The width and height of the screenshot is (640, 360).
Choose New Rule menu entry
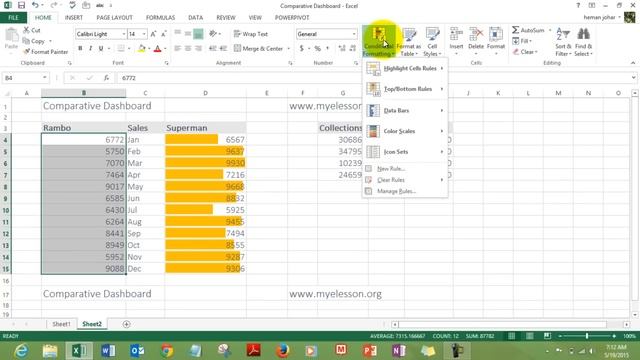pyautogui.click(x=405, y=169)
